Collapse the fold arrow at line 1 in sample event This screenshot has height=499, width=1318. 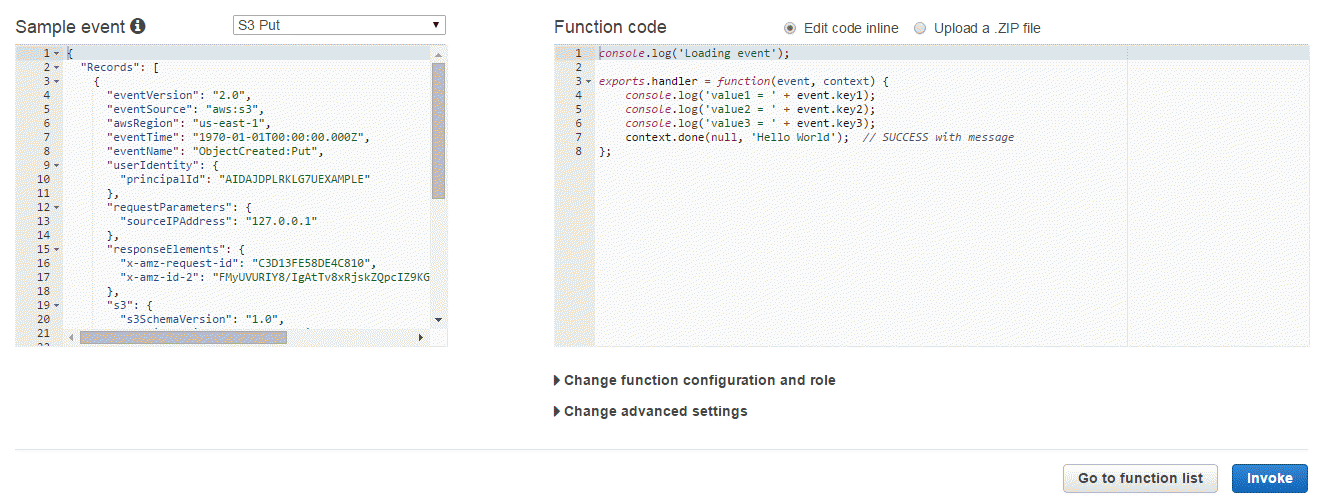click(x=57, y=53)
